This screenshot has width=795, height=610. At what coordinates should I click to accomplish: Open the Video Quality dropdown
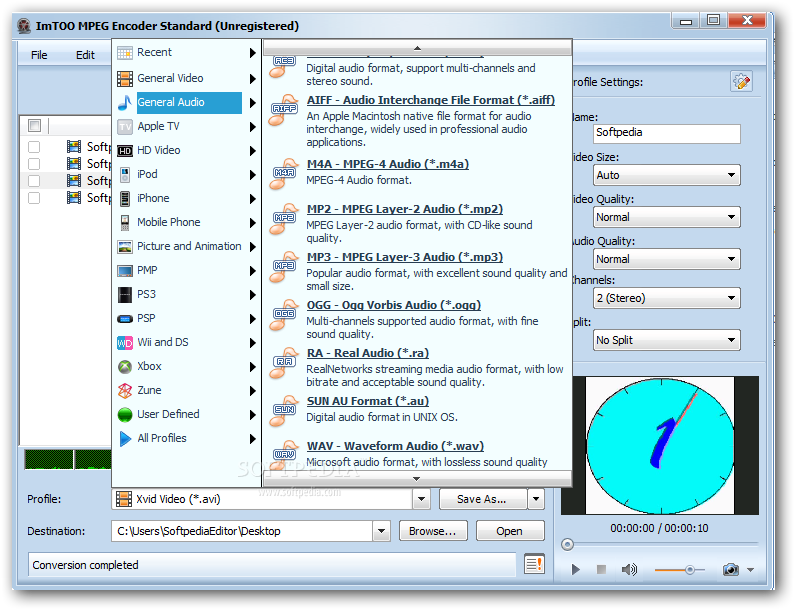click(667, 218)
